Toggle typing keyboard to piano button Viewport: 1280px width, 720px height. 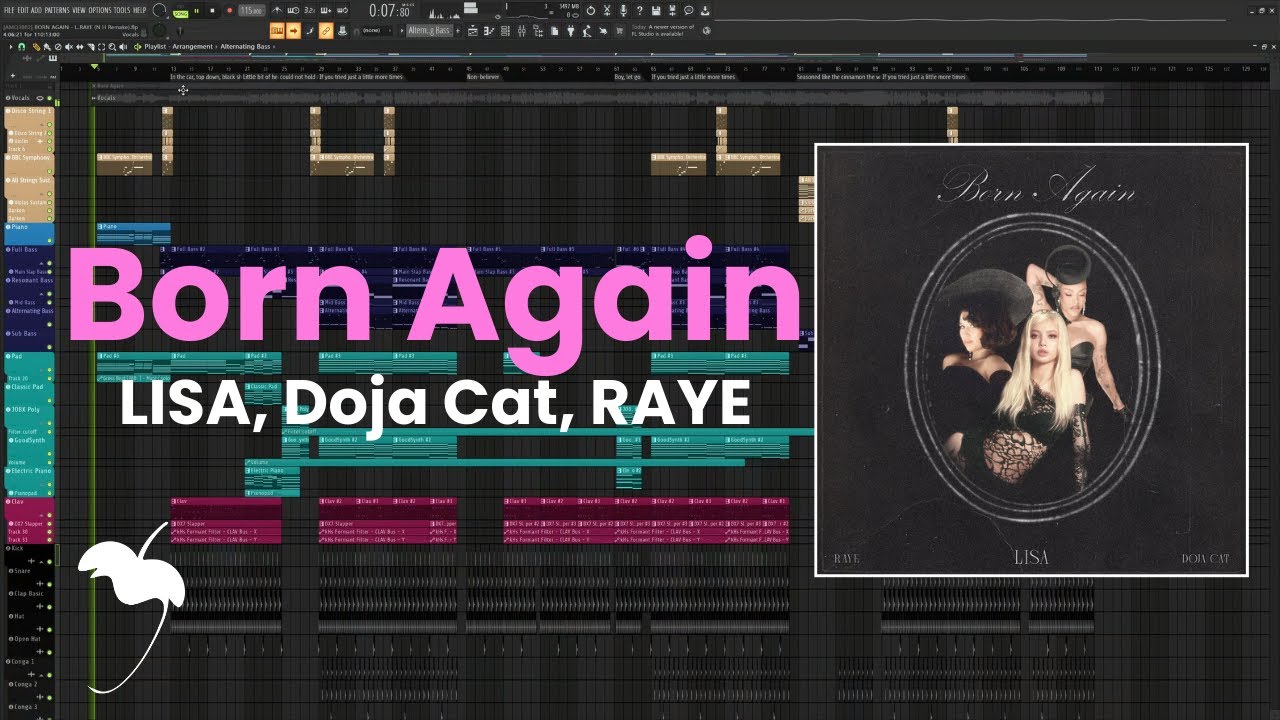(277, 31)
